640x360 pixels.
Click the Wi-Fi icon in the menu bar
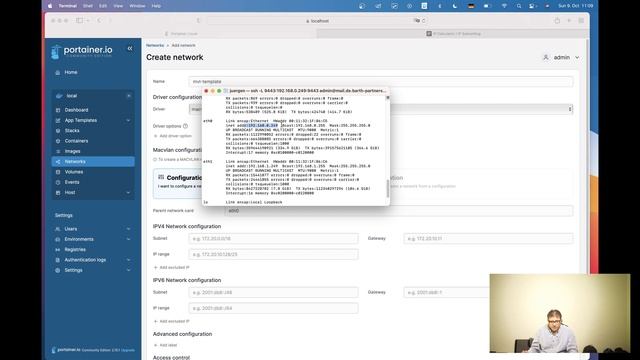point(504,6)
